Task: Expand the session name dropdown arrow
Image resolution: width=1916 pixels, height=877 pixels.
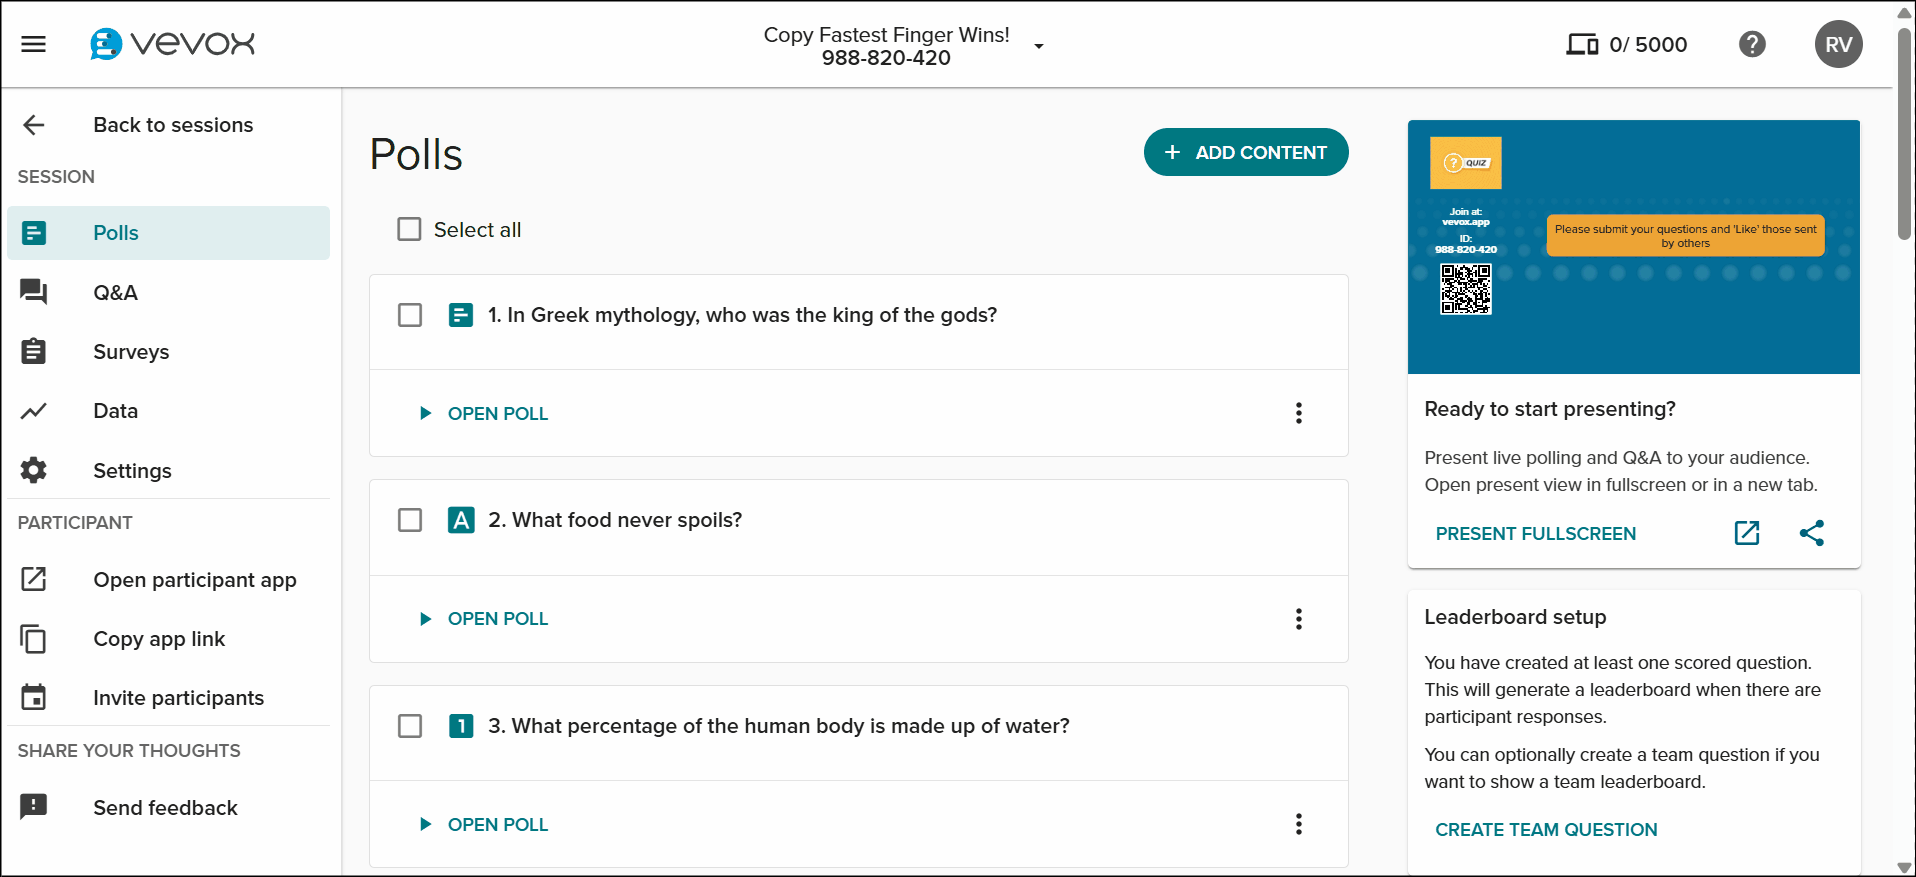Action: coord(1039,46)
